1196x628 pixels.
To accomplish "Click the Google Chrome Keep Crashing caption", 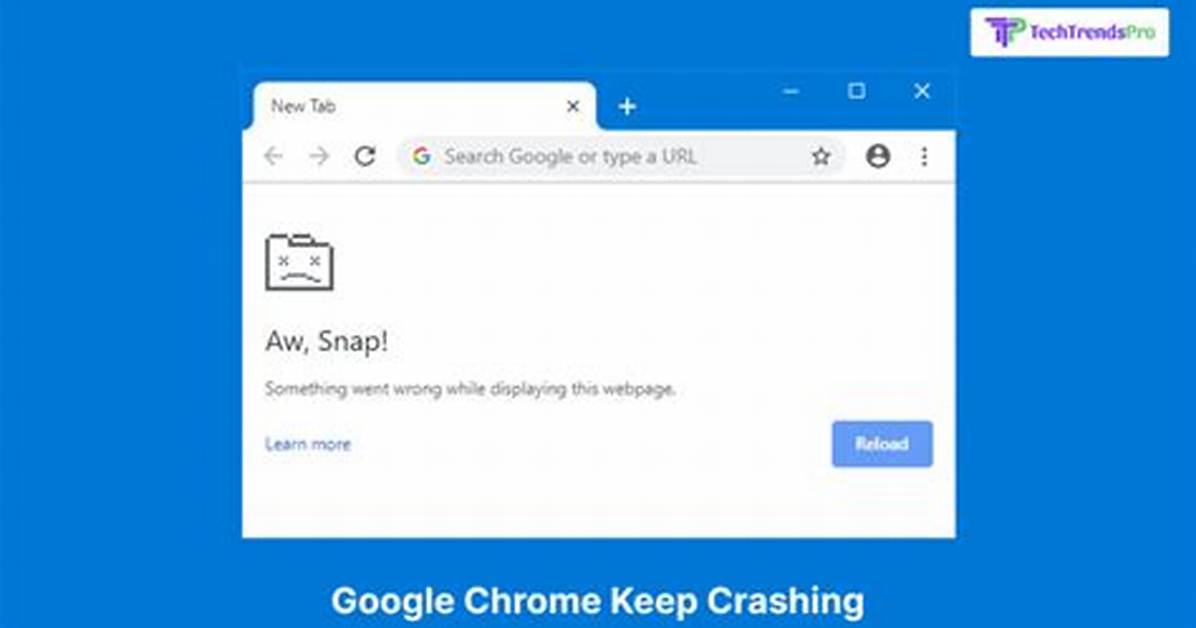I will point(598,601).
